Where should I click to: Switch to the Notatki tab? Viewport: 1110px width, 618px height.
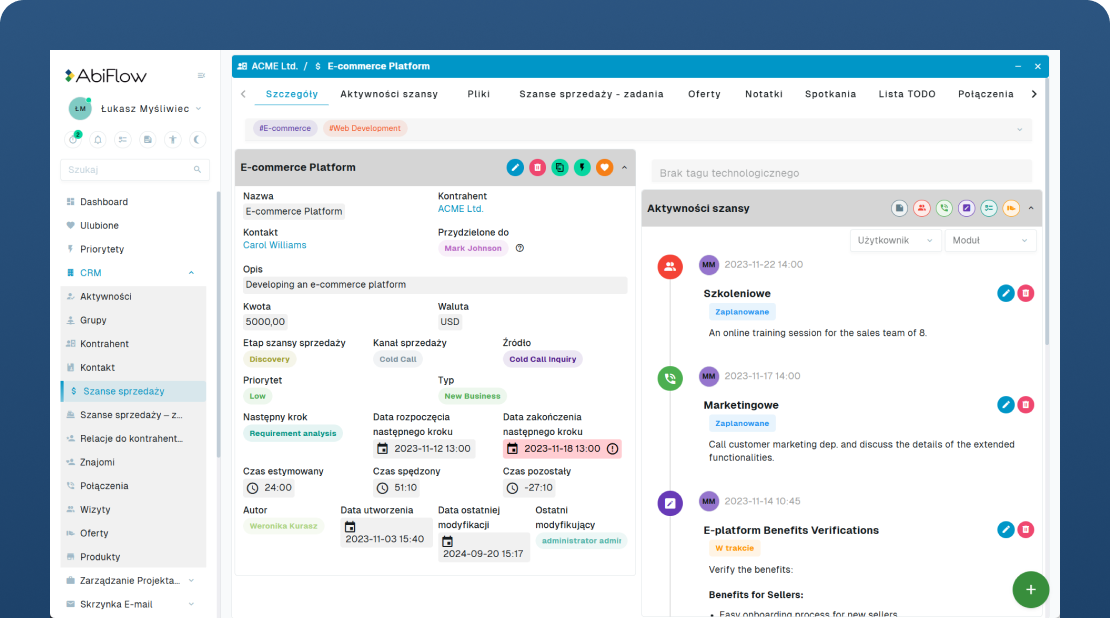tap(764, 94)
